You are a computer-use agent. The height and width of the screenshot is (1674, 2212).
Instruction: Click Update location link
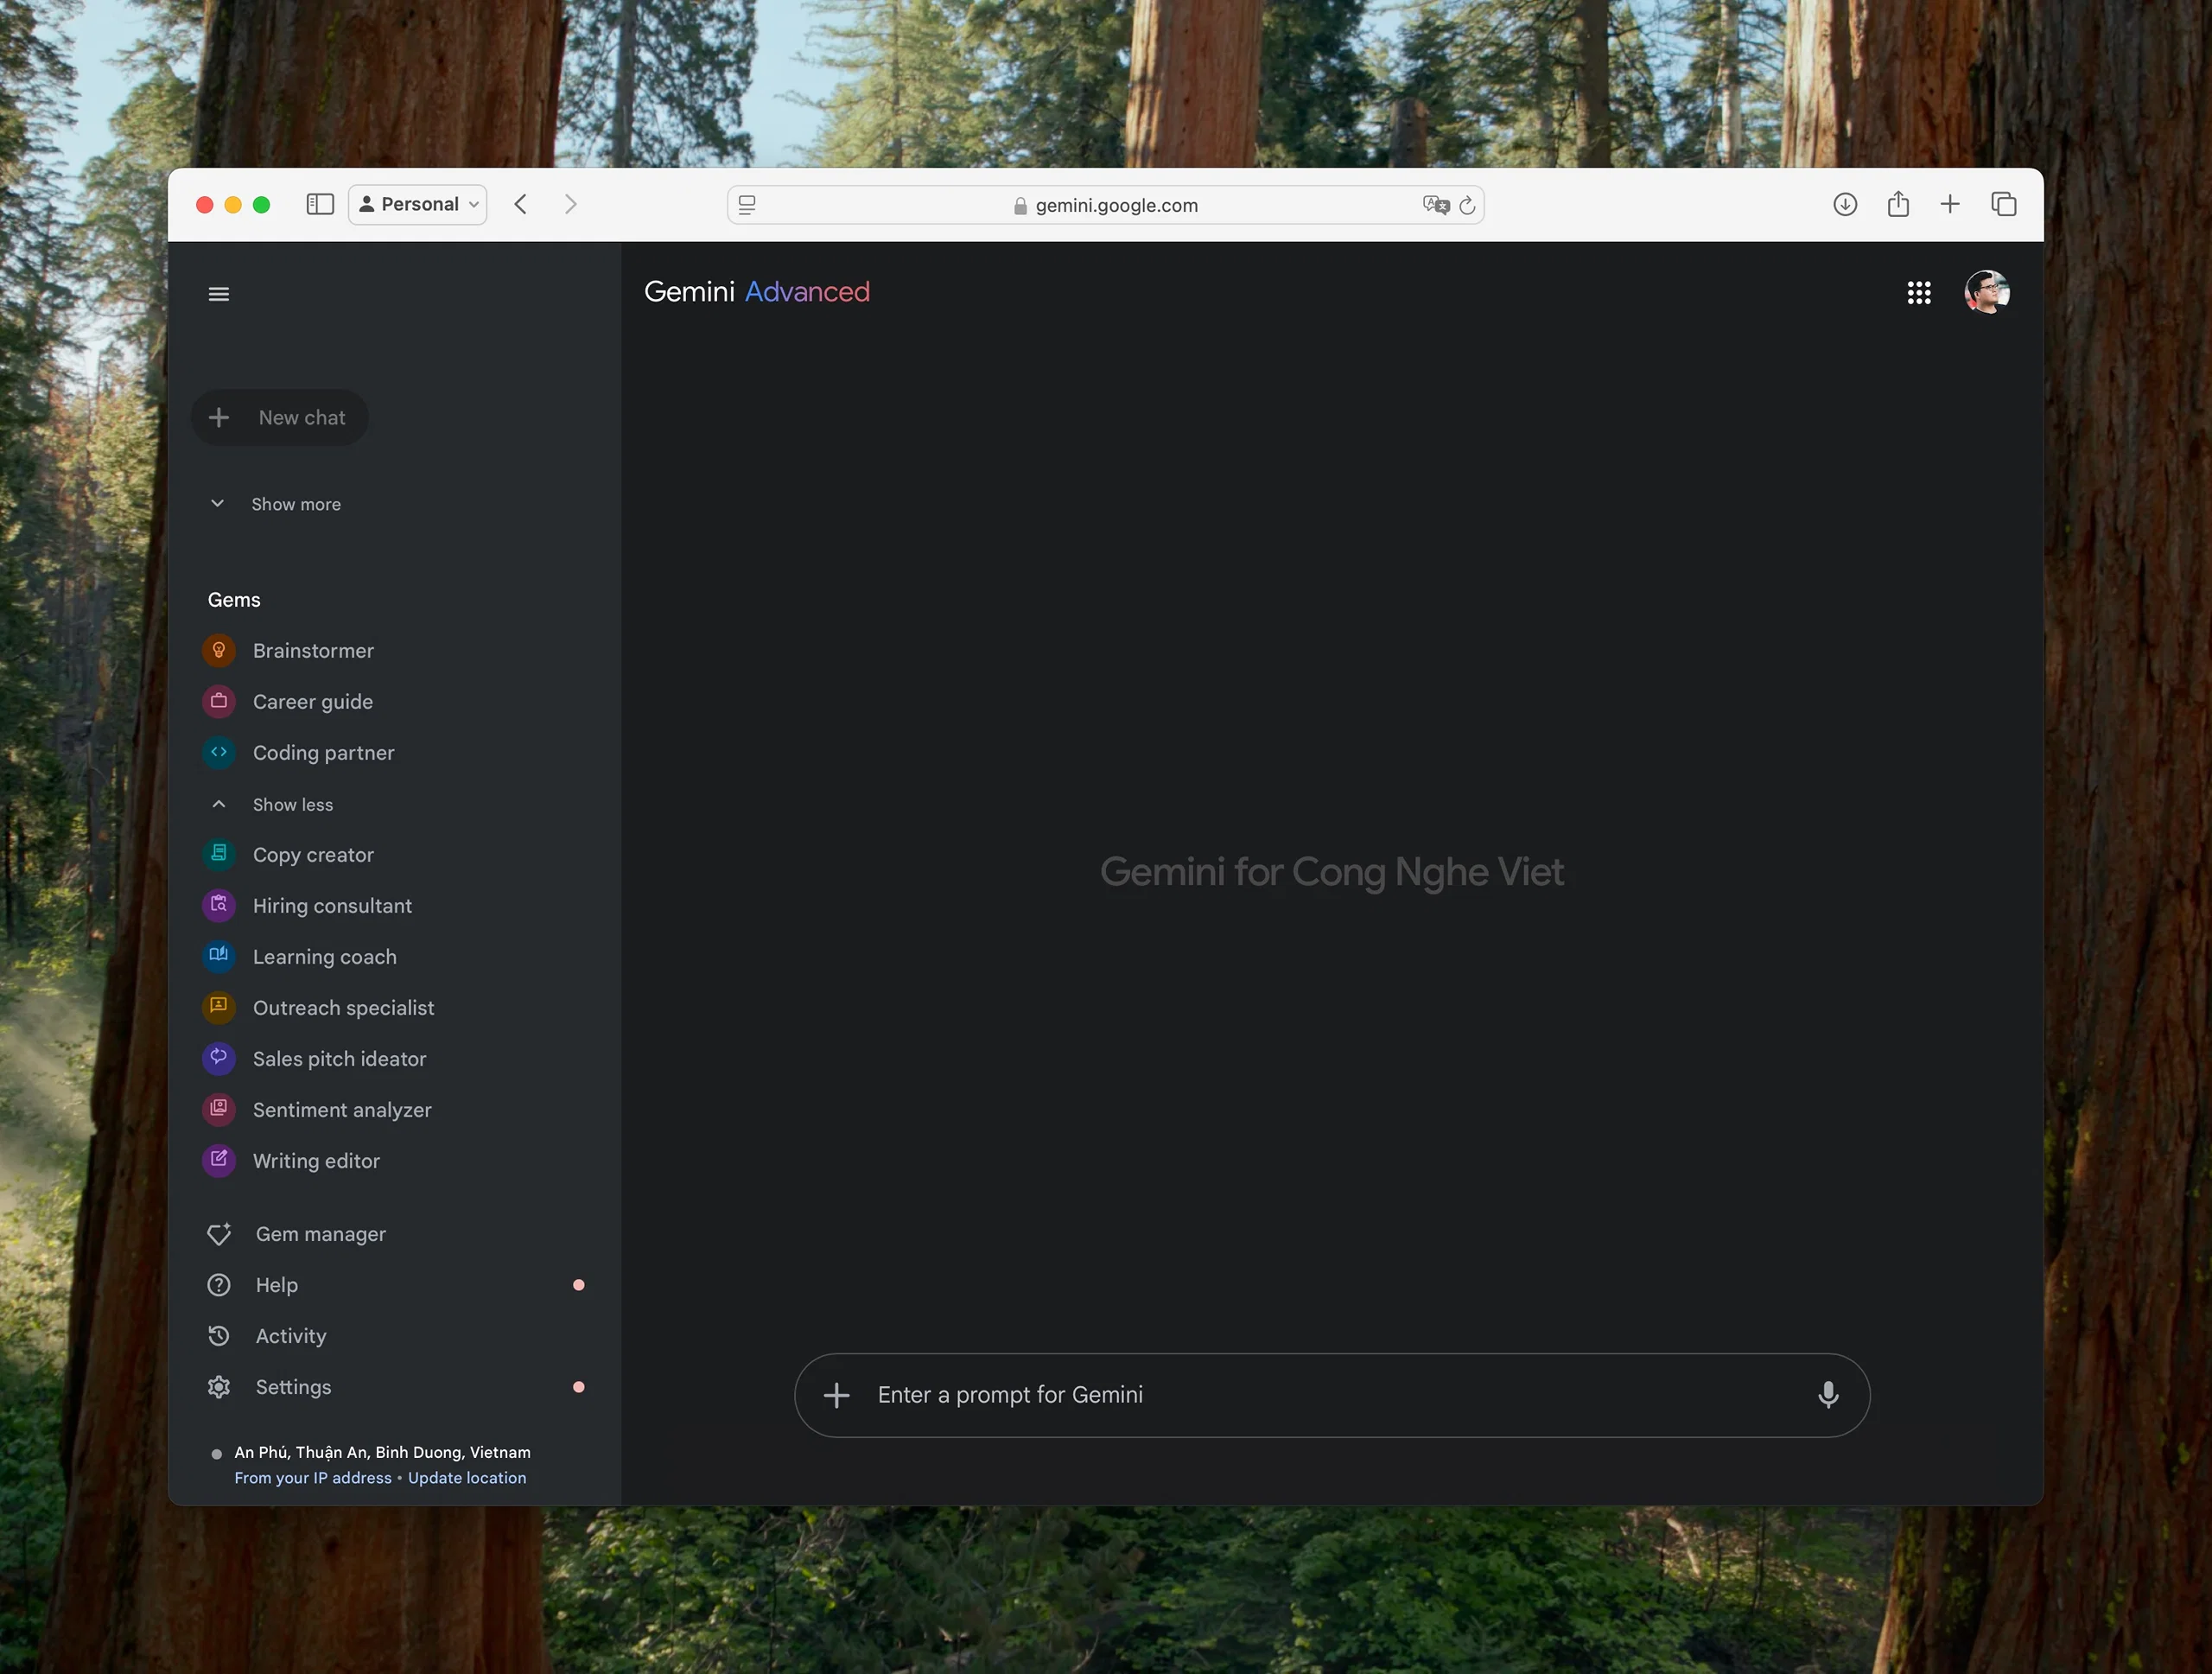pos(466,1477)
